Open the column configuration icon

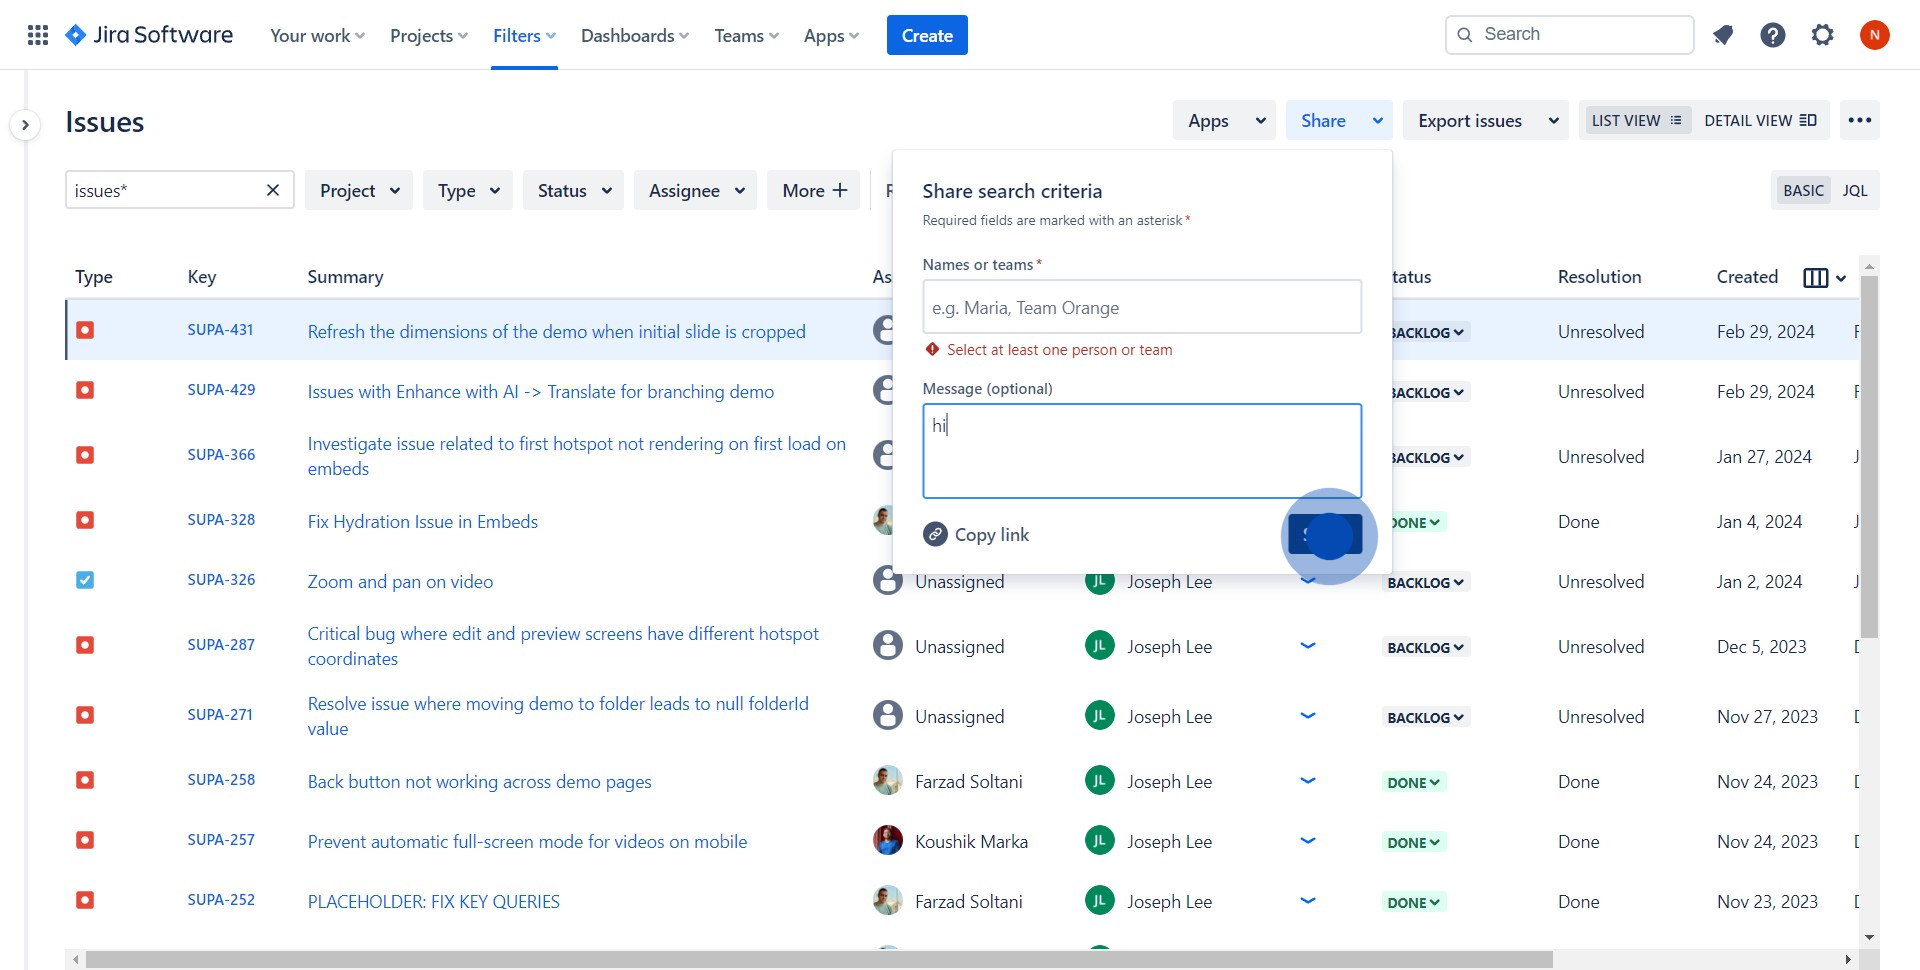point(1815,278)
